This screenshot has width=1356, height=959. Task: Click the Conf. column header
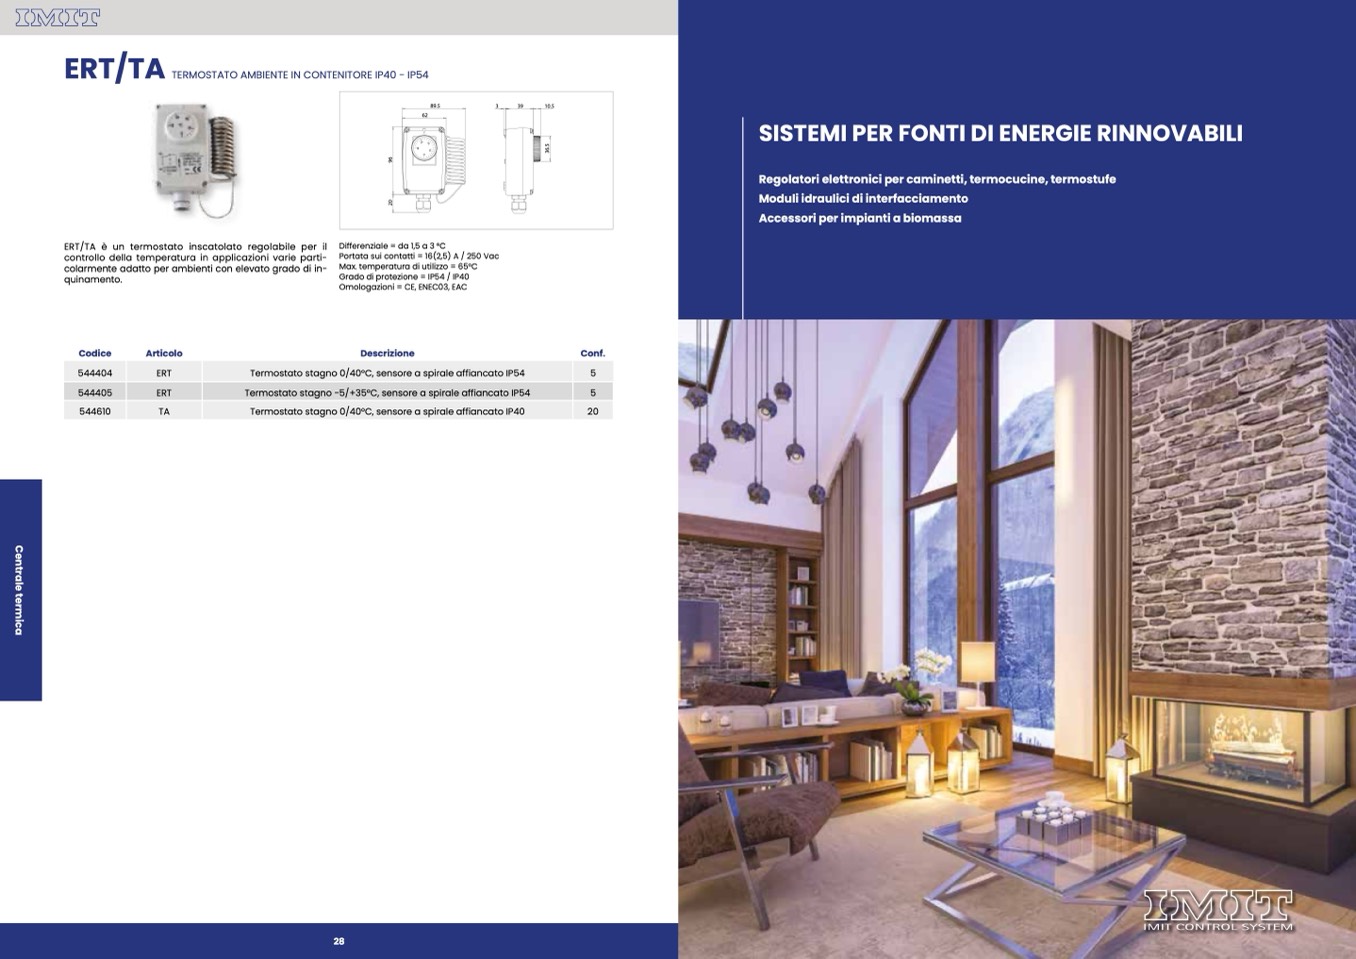click(592, 353)
